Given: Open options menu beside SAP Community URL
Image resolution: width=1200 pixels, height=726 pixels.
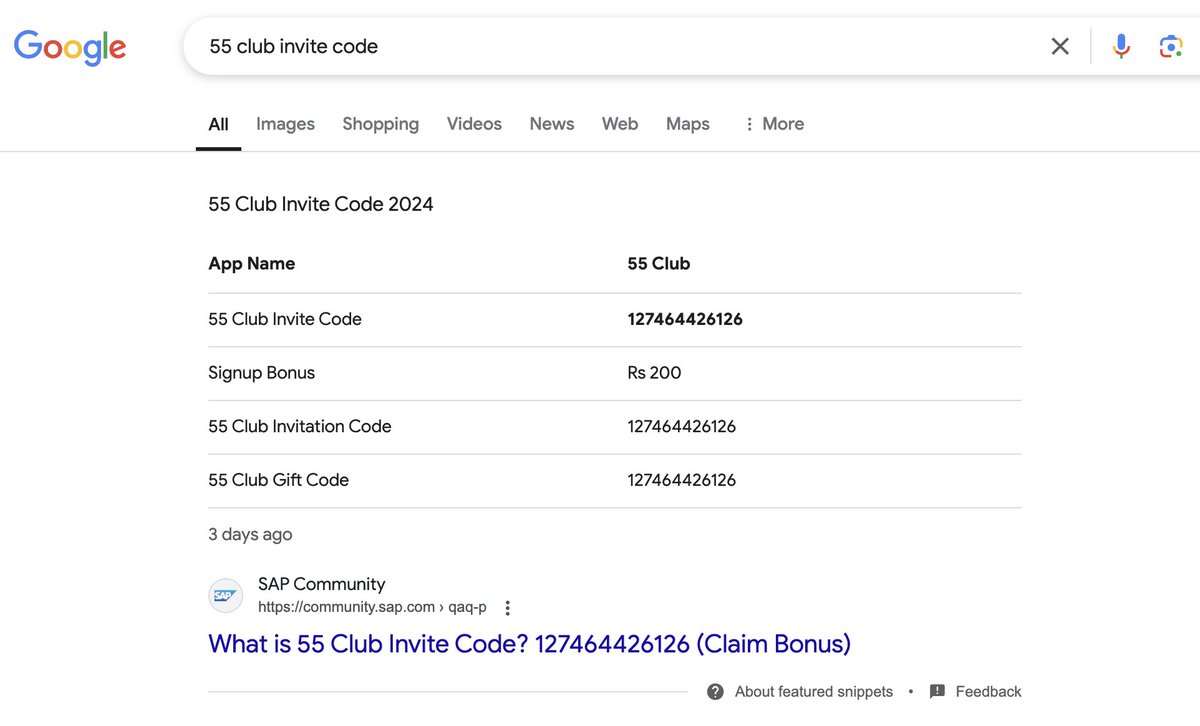Looking at the screenshot, I should tap(508, 608).
